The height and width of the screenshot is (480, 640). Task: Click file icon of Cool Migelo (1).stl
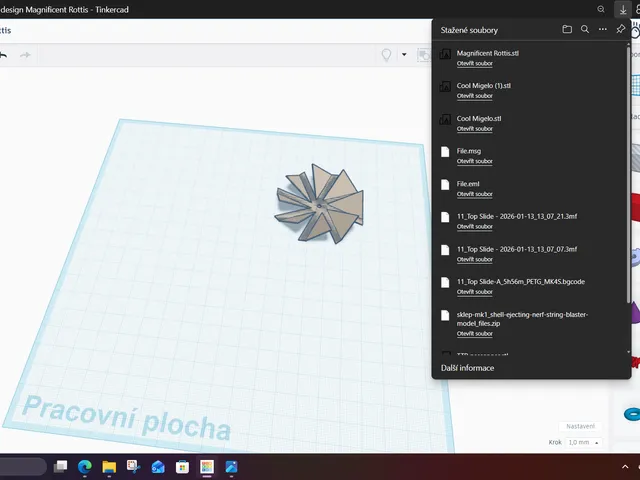pyautogui.click(x=445, y=87)
